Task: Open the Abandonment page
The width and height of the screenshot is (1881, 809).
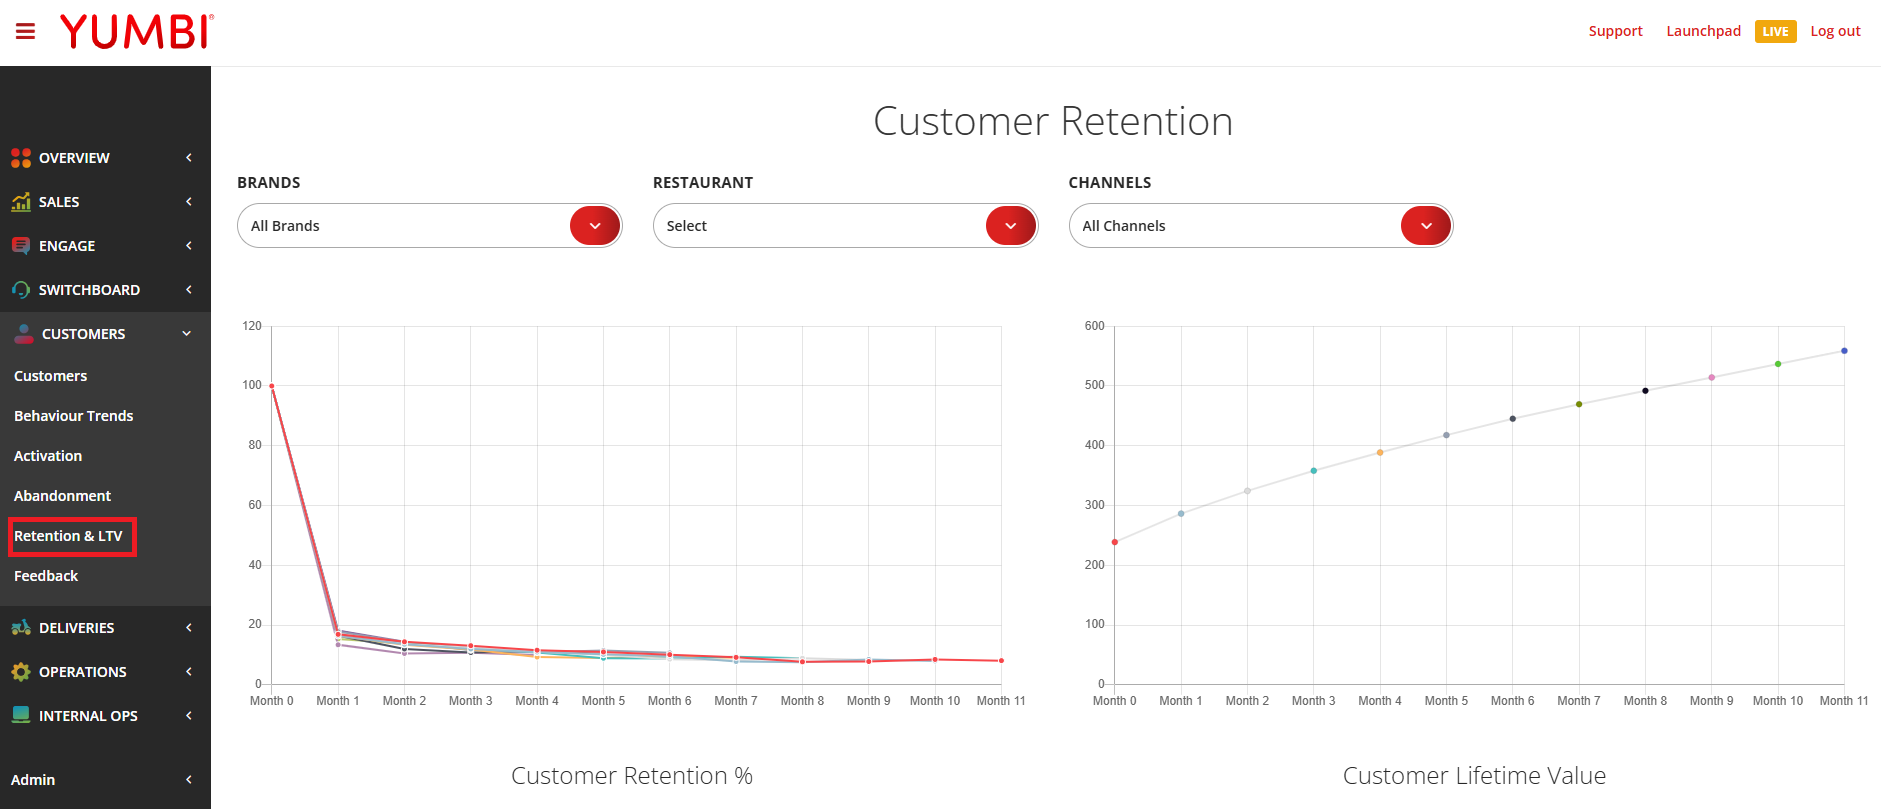Action: click(x=63, y=496)
